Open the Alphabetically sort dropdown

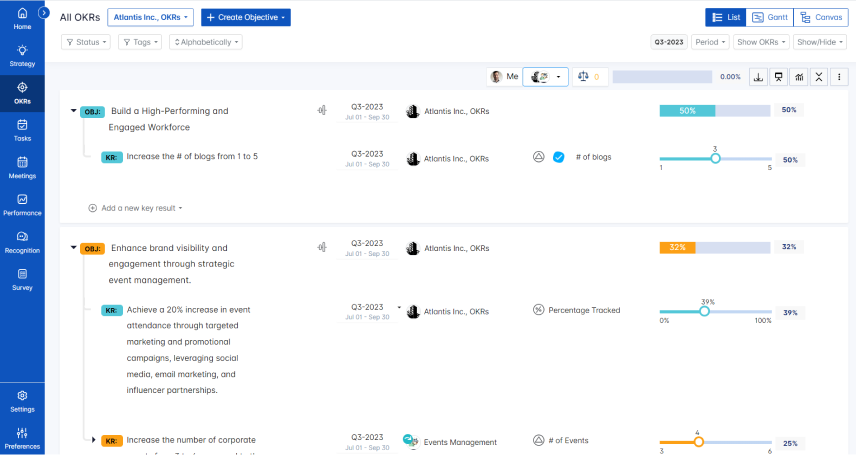(x=206, y=42)
